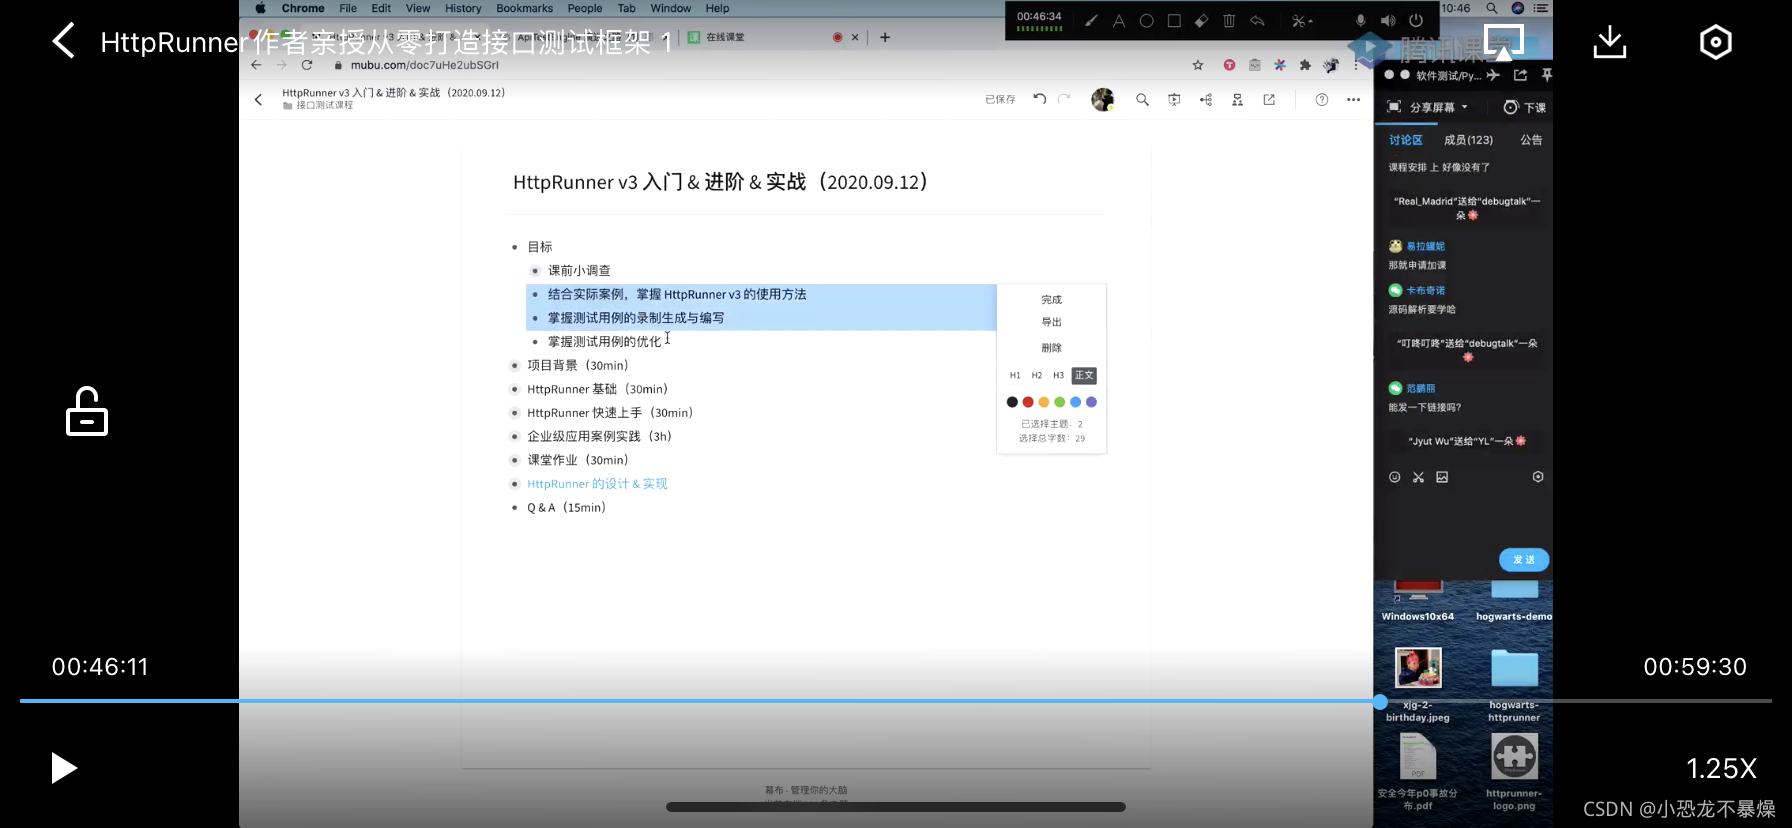Tap the screen-cast icon at the top
This screenshot has width=1792, height=828.
(x=1503, y=42)
